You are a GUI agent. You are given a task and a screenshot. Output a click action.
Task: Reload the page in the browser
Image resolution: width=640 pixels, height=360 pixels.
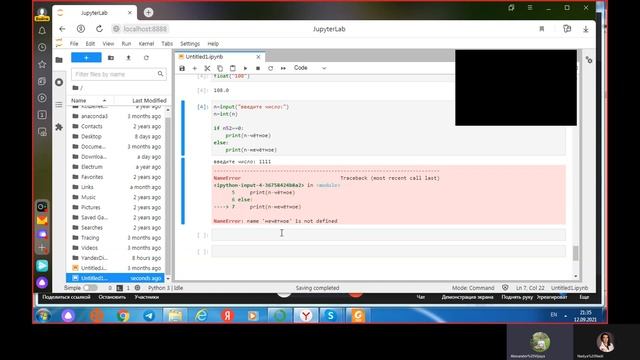coord(99,29)
